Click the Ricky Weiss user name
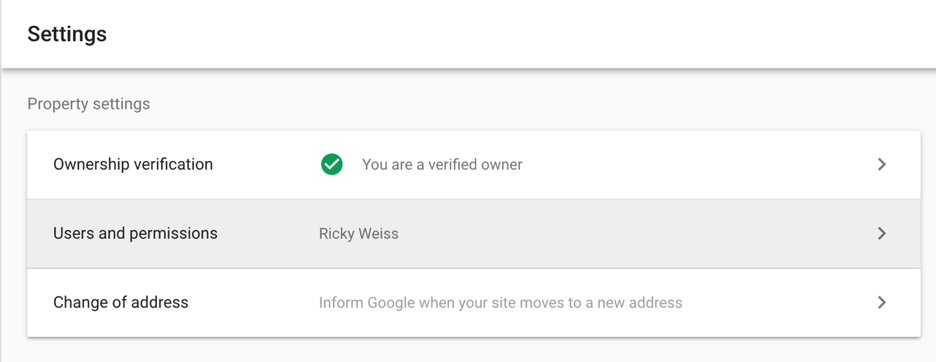This screenshot has height=362, width=936. pos(359,234)
